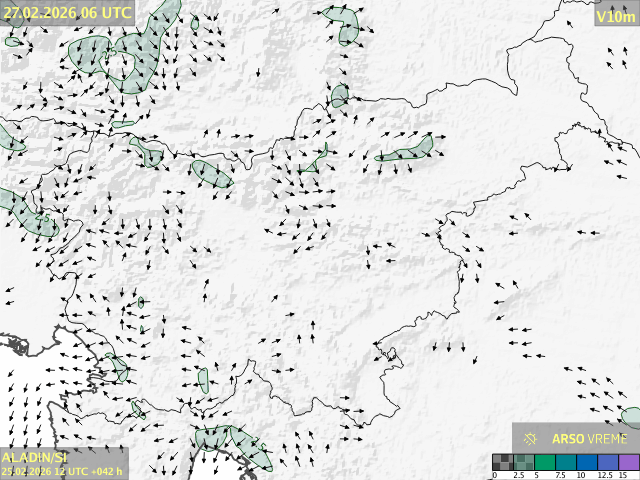Click the model run time +042 h label
The image size is (640, 480).
coord(62,471)
